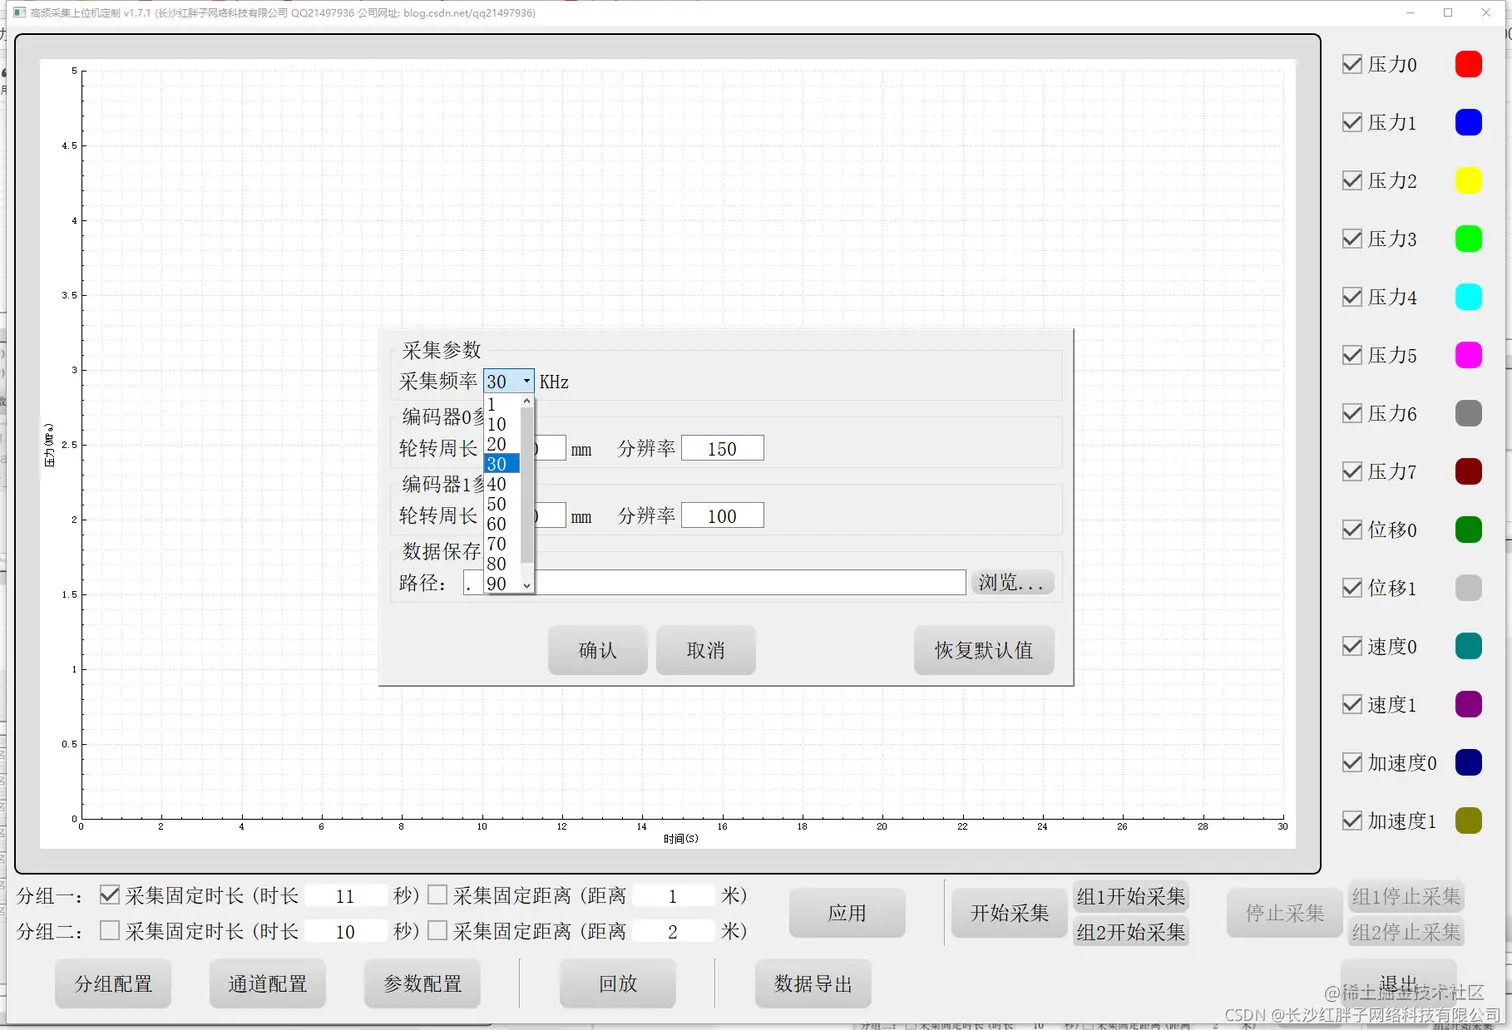Enable 采集固定距离 for 分组二
Screen dimensions: 1512x1030
pyautogui.click(x=438, y=930)
